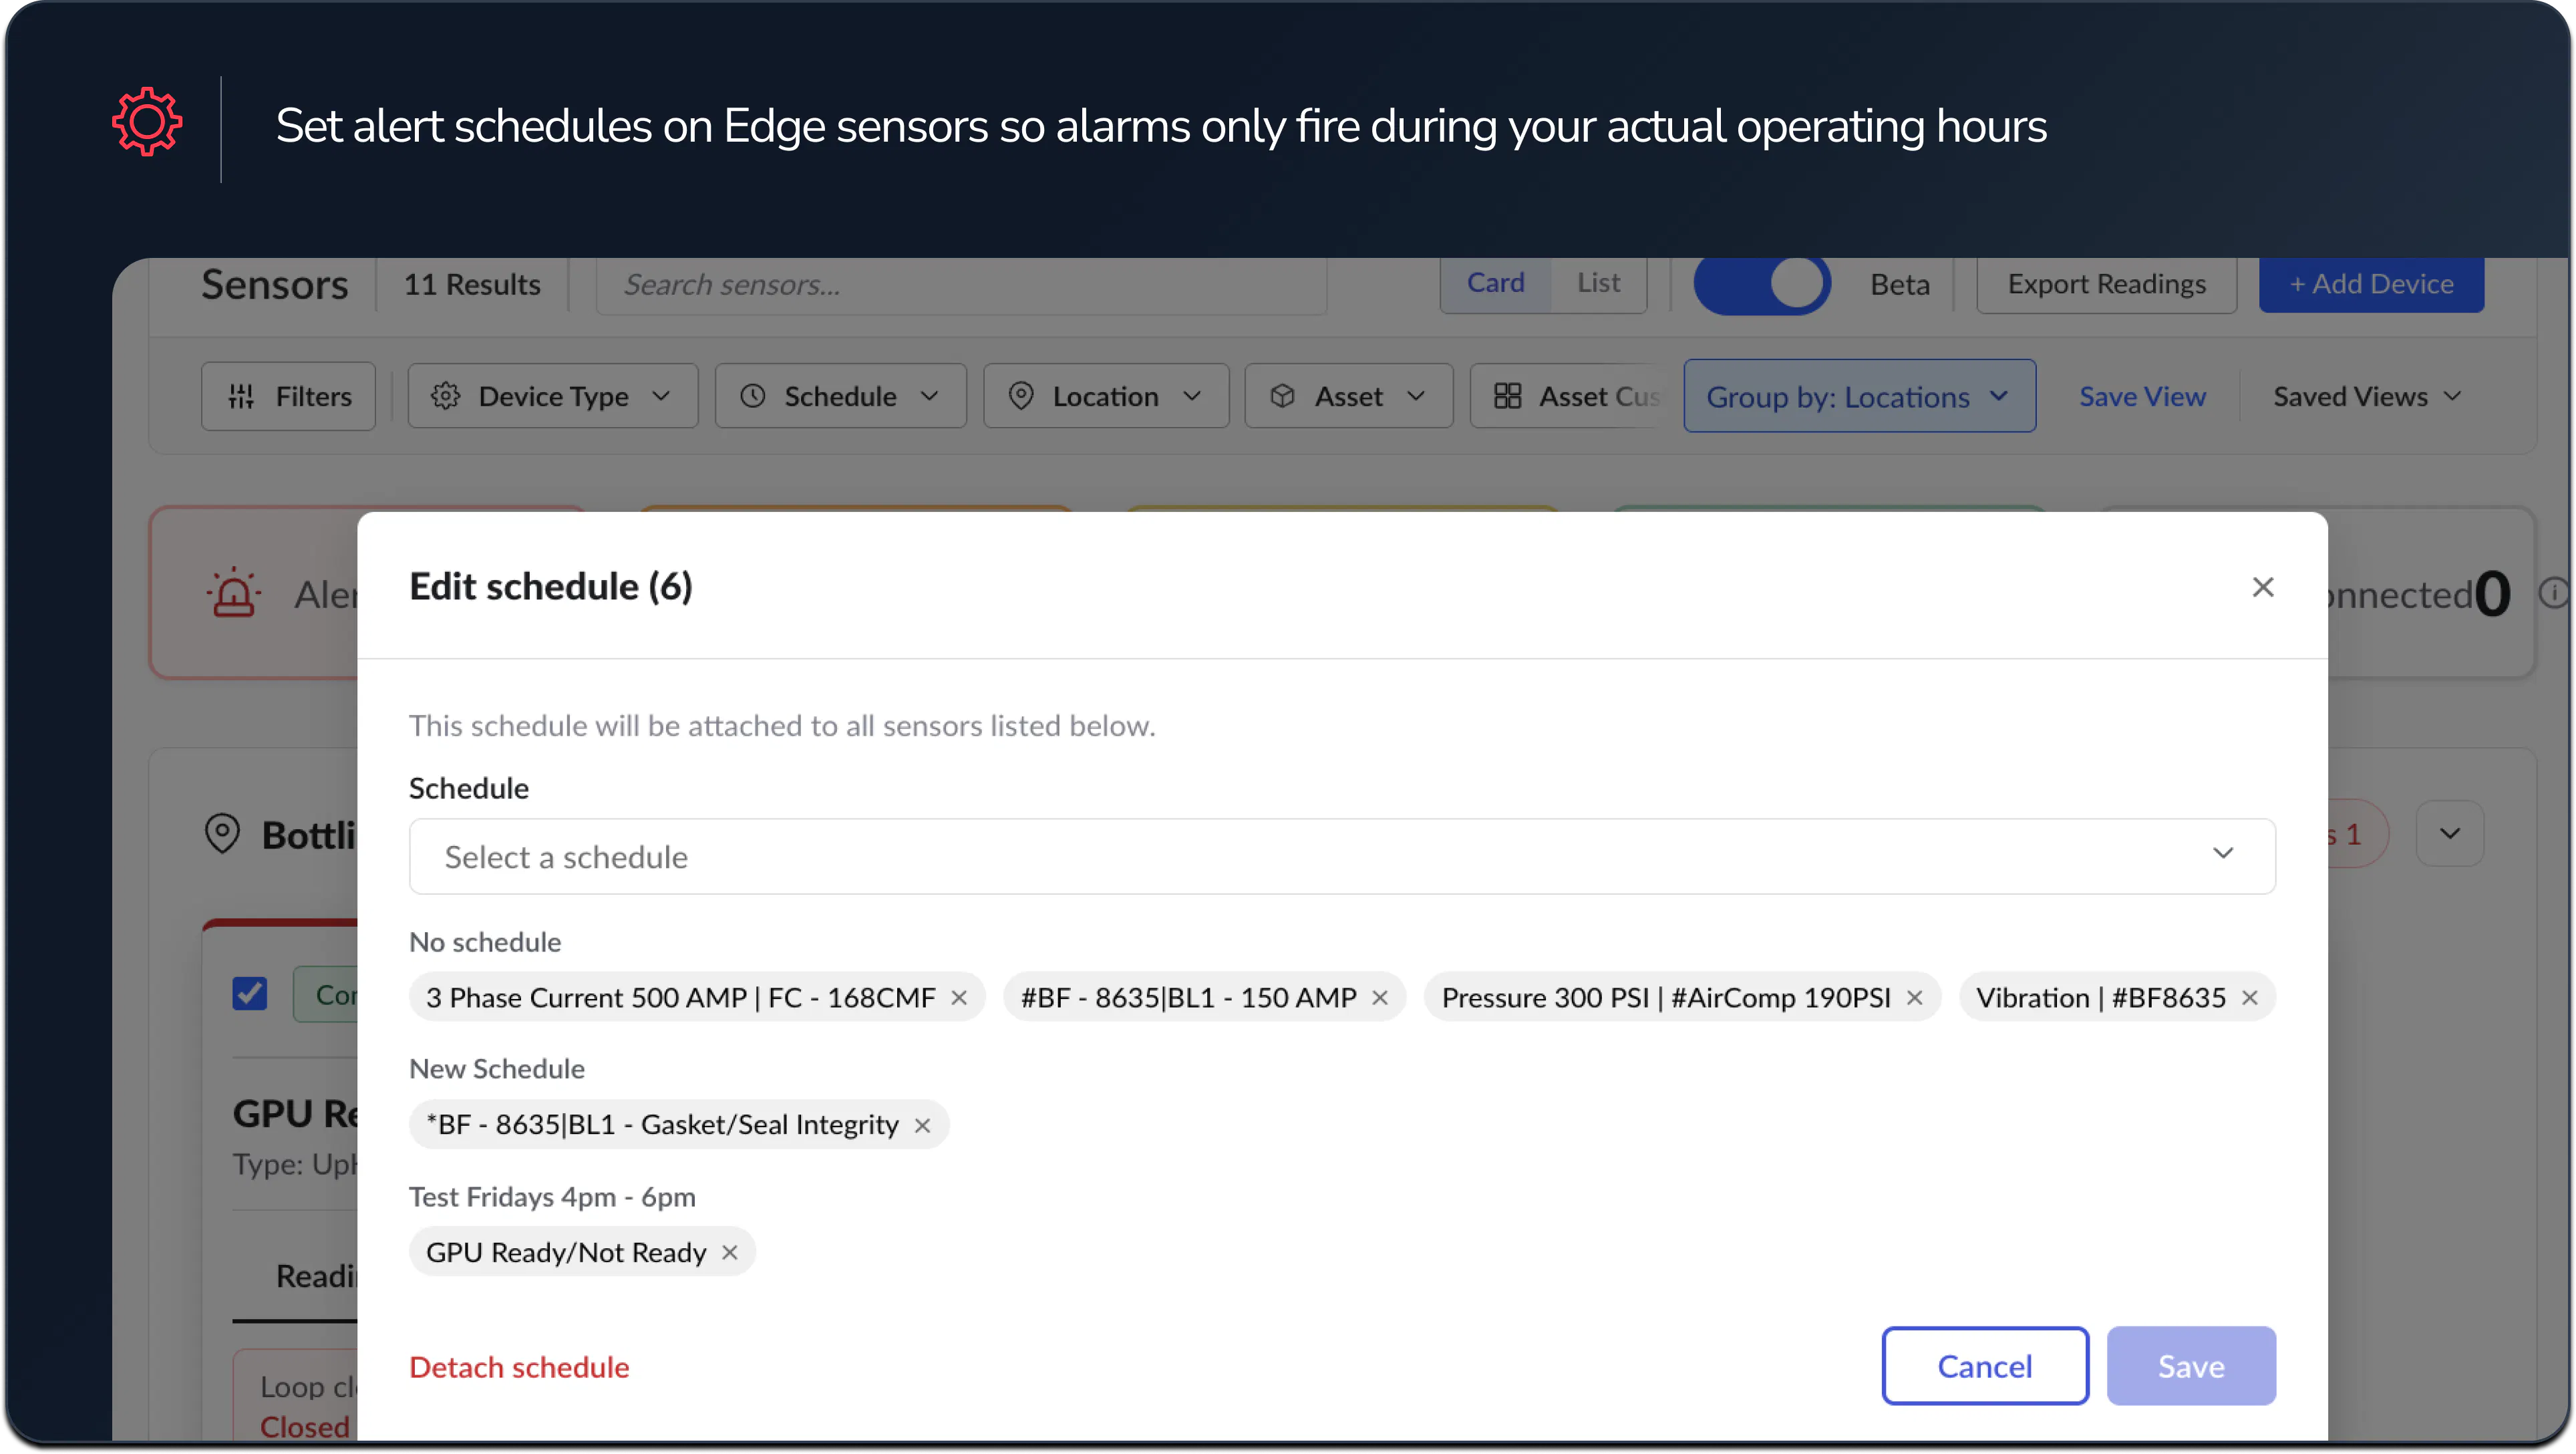Open Saved Views menu
This screenshot has width=2576, height=1454.
[x=2366, y=397]
